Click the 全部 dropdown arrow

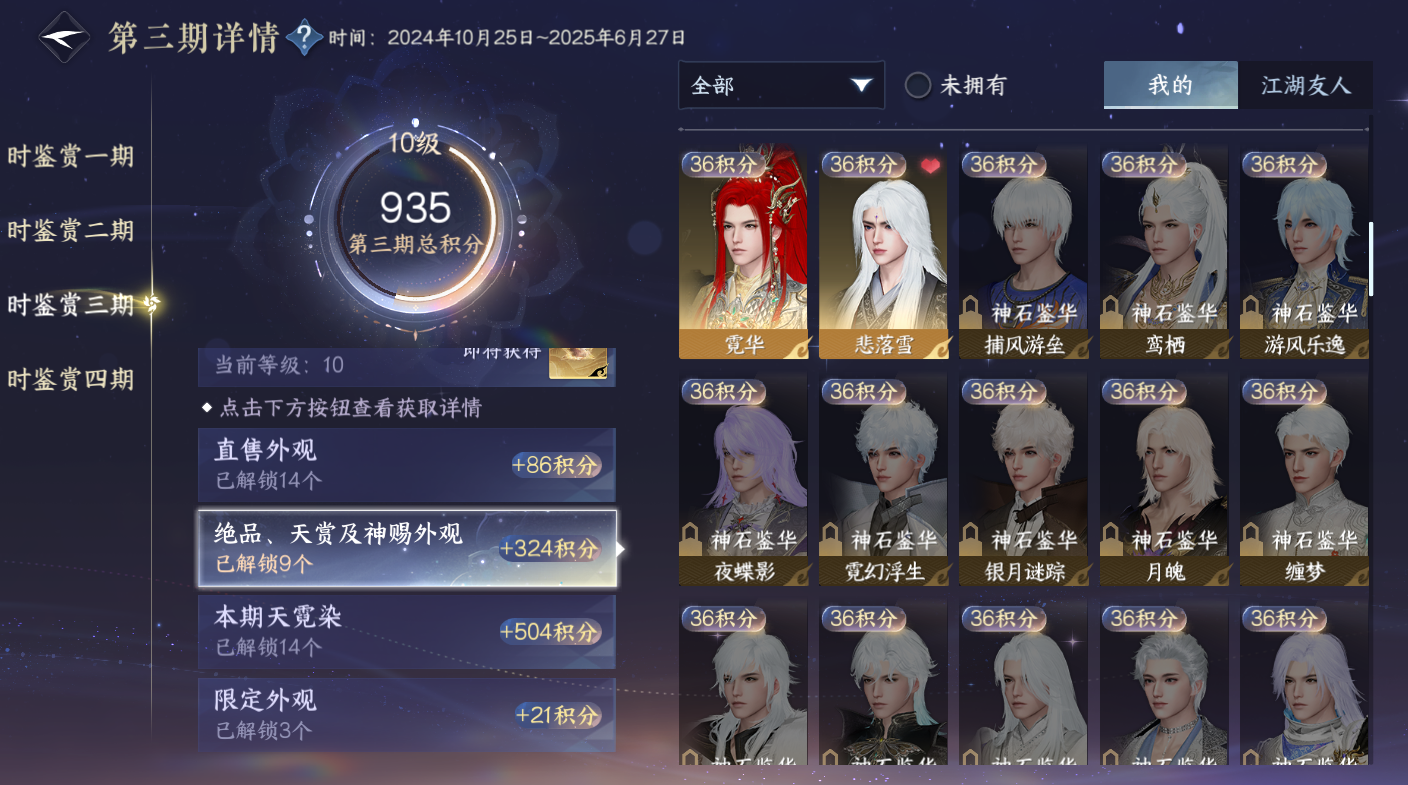tap(861, 85)
